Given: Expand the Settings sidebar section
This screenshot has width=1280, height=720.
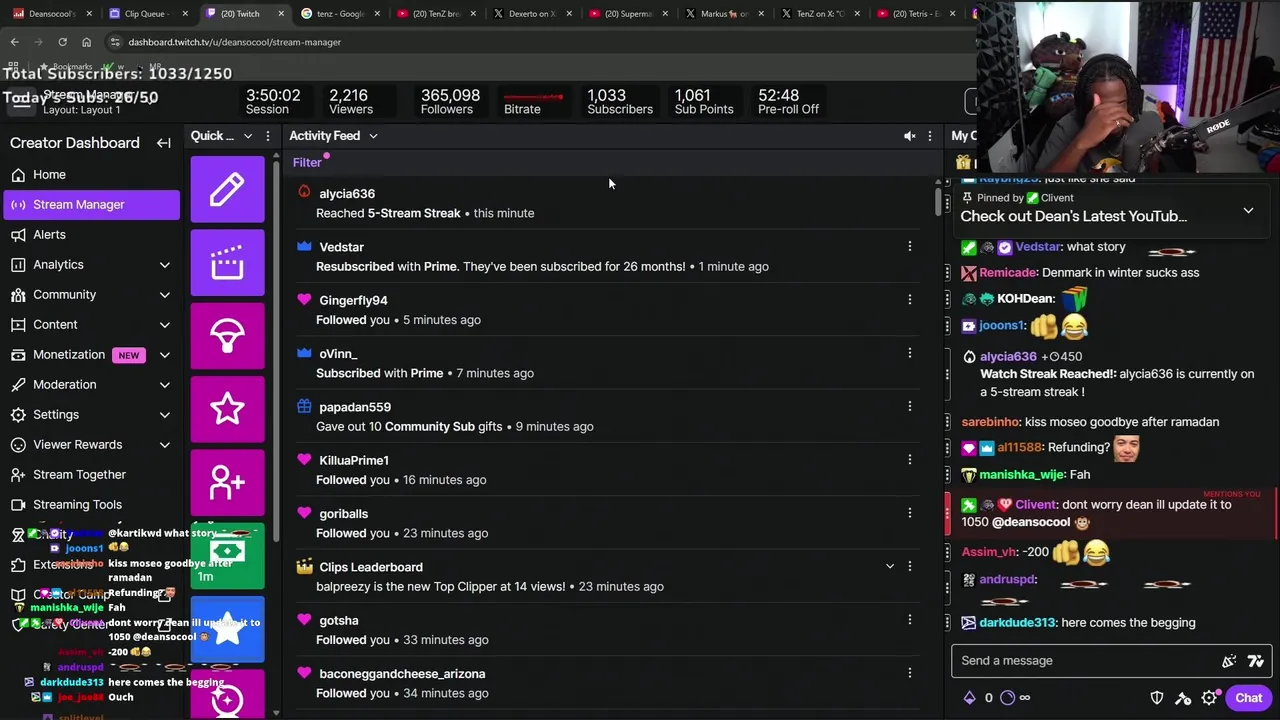Looking at the screenshot, I should point(164,415).
